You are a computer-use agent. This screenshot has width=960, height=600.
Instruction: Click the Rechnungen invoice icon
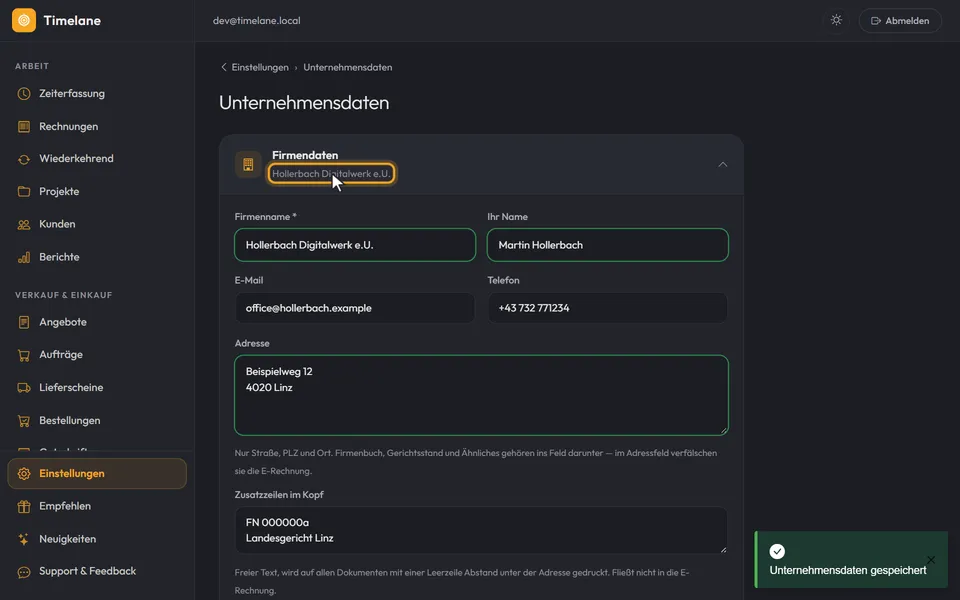(24, 127)
